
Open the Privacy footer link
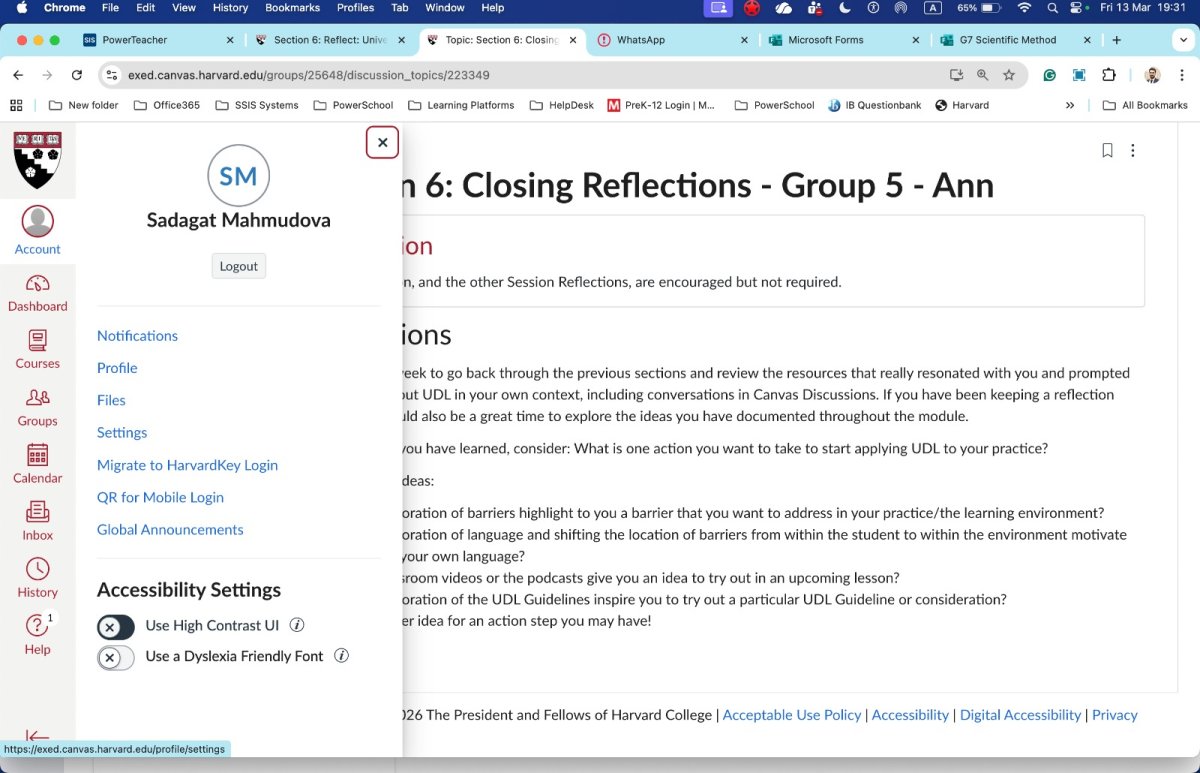coord(1115,714)
